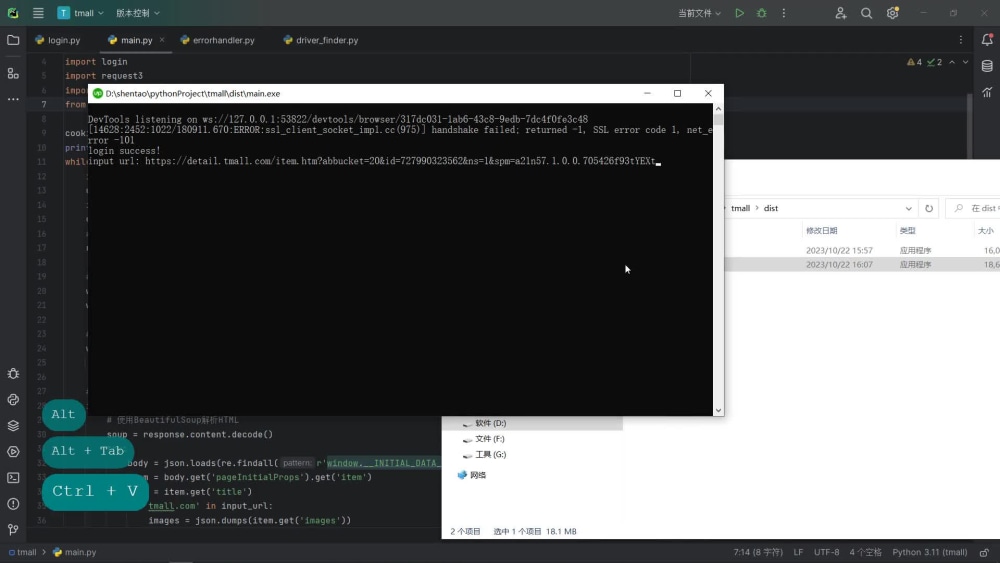Open the LF line separator selector
Image resolution: width=1000 pixels, height=563 pixels.
point(798,552)
